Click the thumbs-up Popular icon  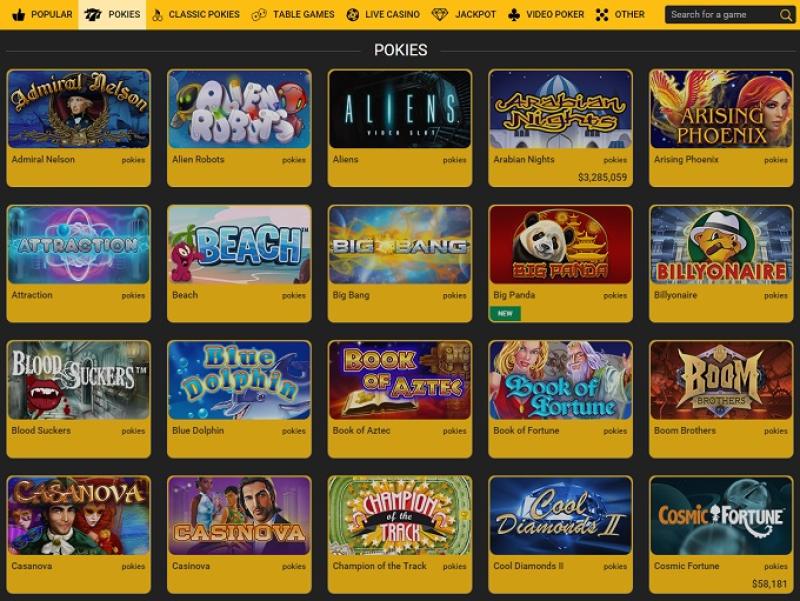coord(18,15)
